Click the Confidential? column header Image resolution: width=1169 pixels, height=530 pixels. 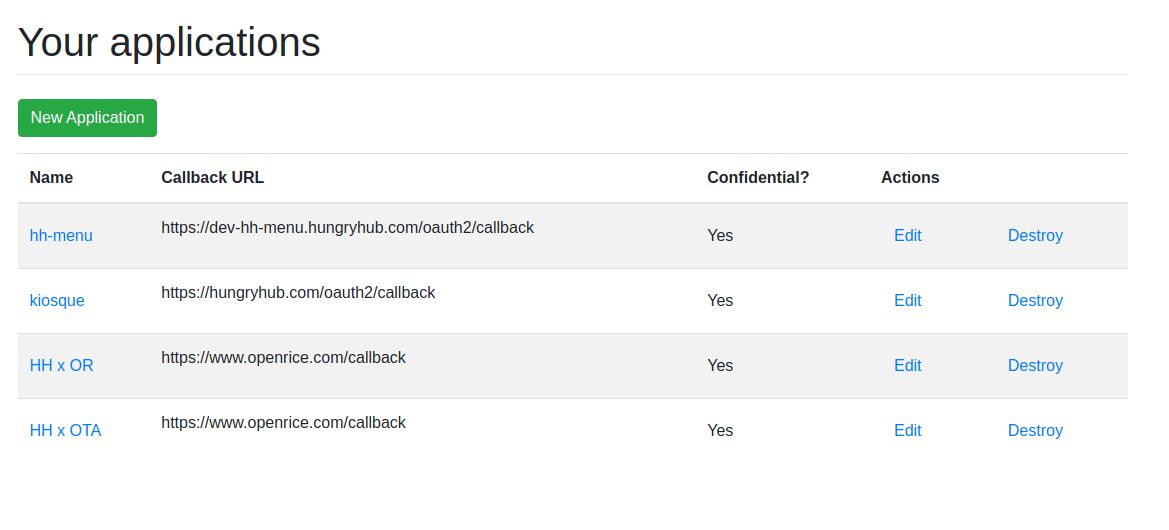pos(757,178)
